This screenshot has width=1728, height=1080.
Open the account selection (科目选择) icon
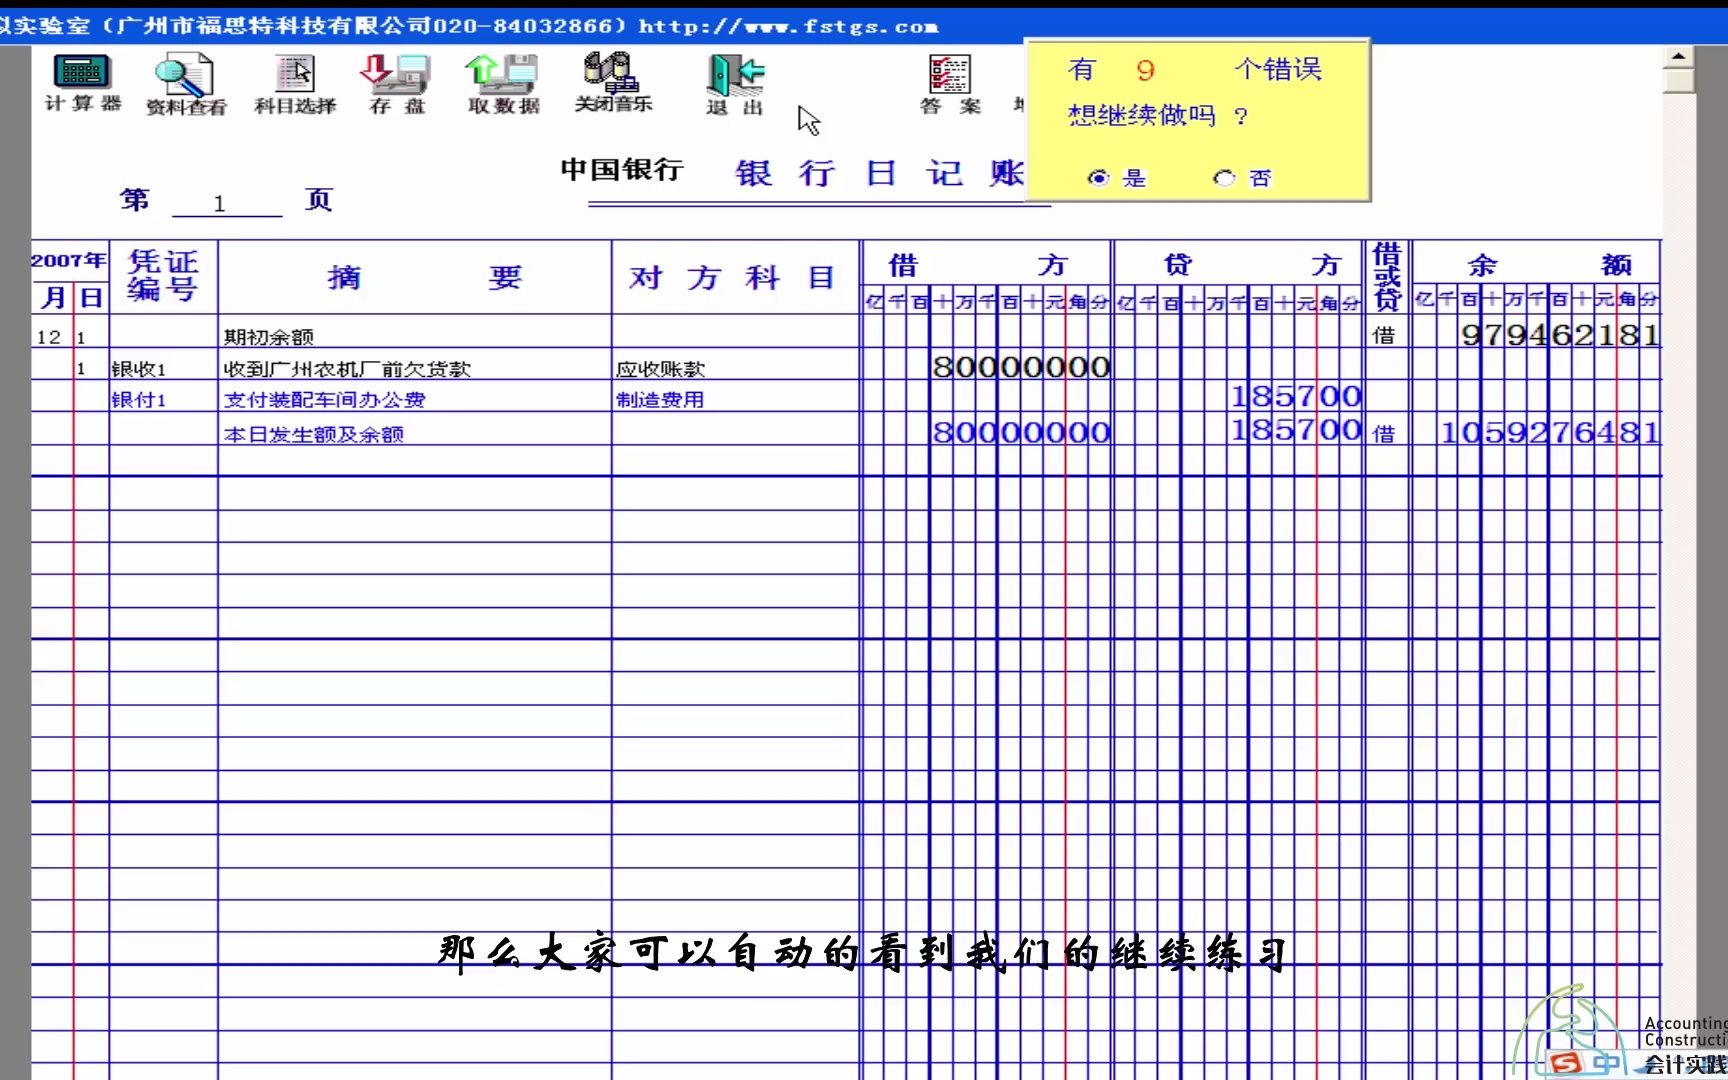pos(295,85)
